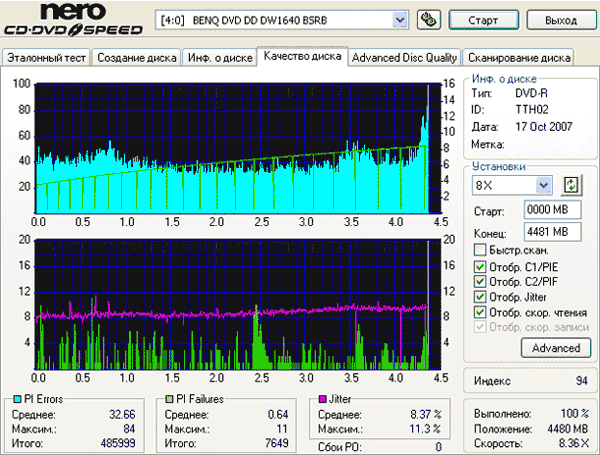This screenshot has height=455, width=600.
Task: Click PI Failures maximum 11
Action: pos(282,429)
